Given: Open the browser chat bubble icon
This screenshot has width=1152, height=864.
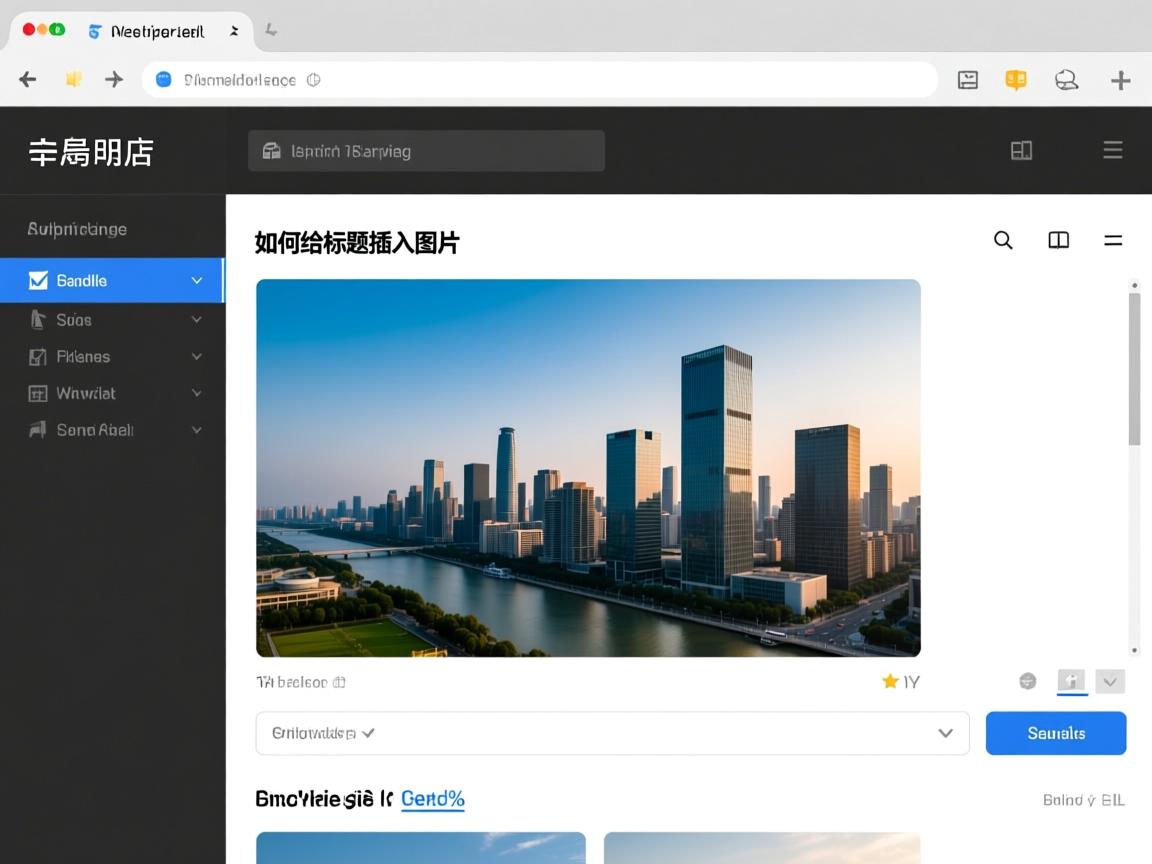Looking at the screenshot, I should point(1066,80).
